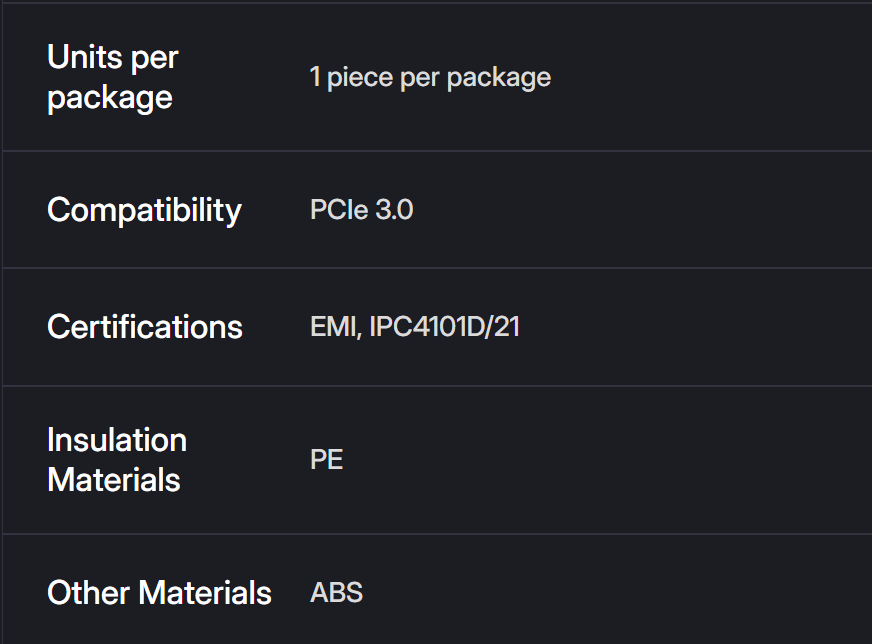
Task: Click the Insulation Materials label
Action: point(116,460)
